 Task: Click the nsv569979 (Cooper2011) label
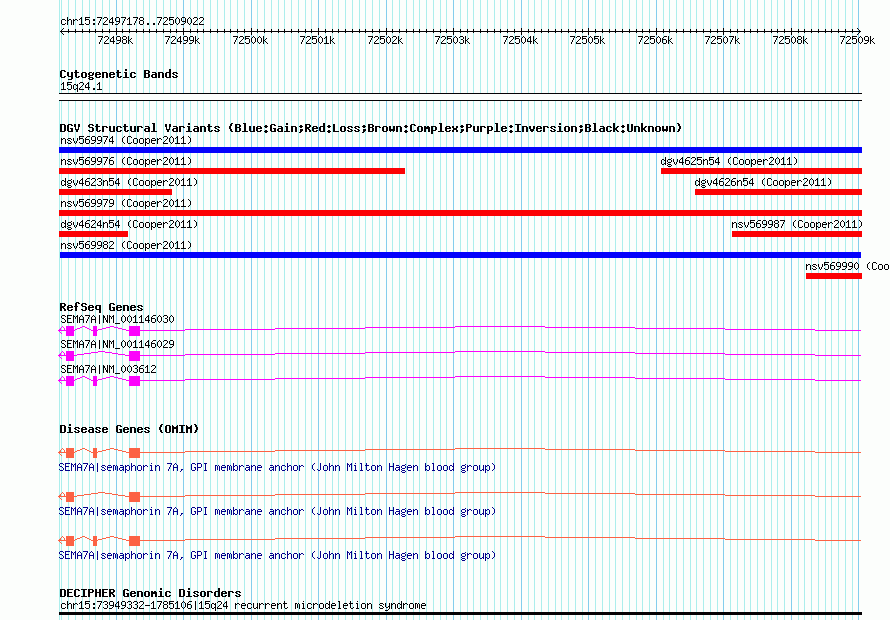(x=126, y=203)
